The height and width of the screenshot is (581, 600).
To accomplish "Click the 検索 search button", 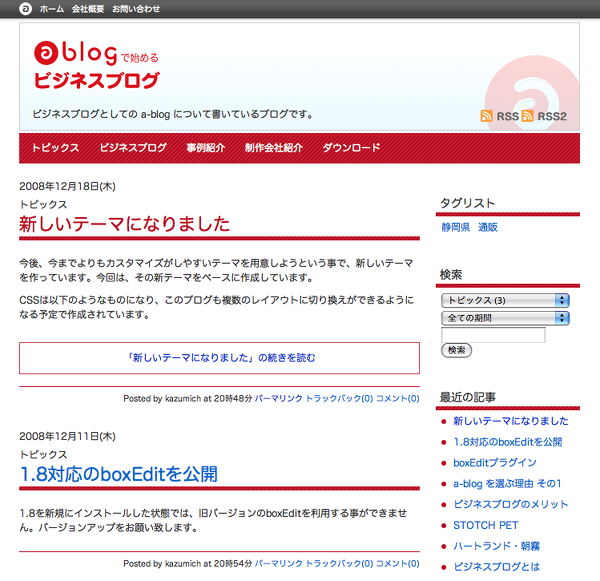I will [457, 350].
